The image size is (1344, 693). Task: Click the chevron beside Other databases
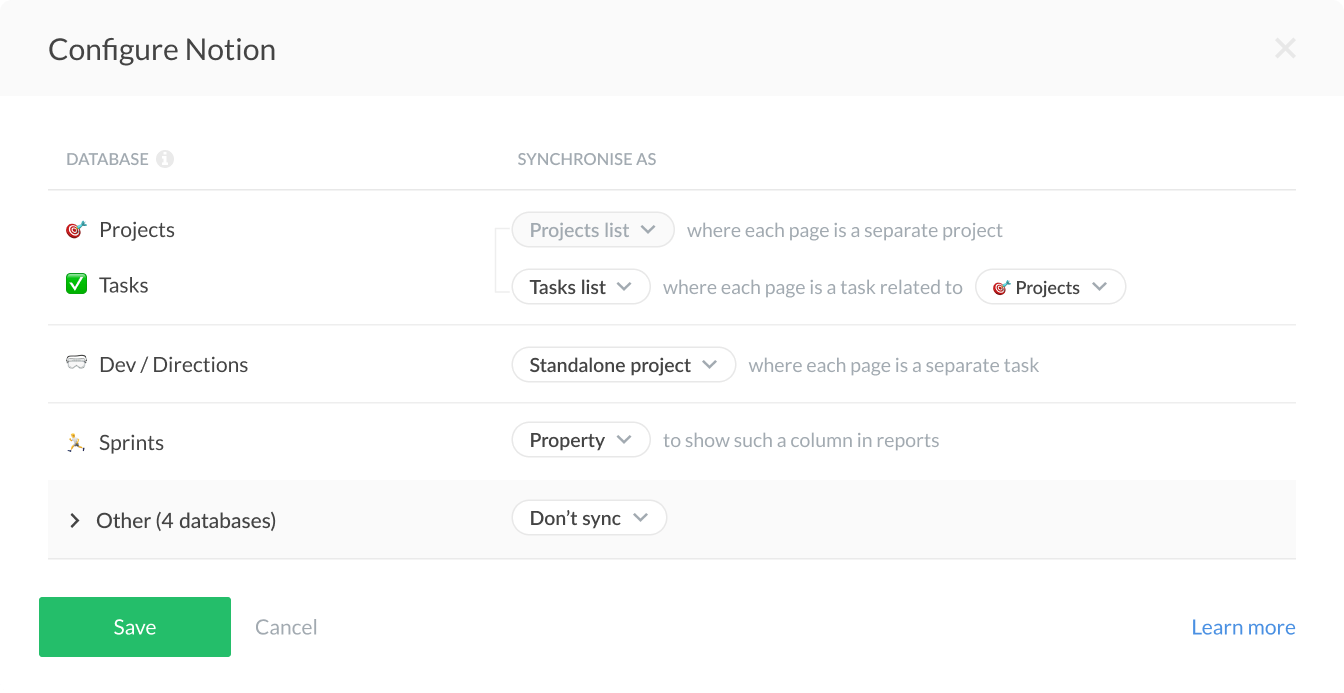[x=74, y=520]
